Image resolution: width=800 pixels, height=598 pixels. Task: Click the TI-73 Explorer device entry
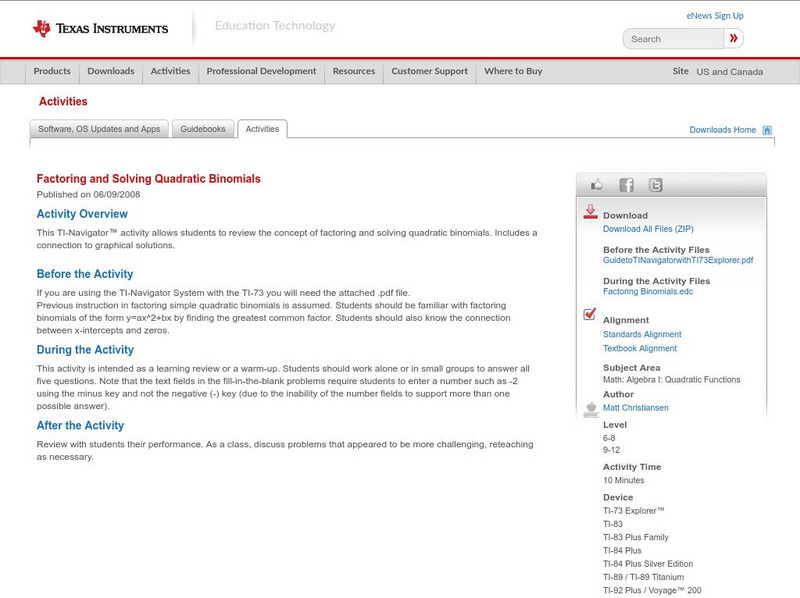[x=634, y=511]
